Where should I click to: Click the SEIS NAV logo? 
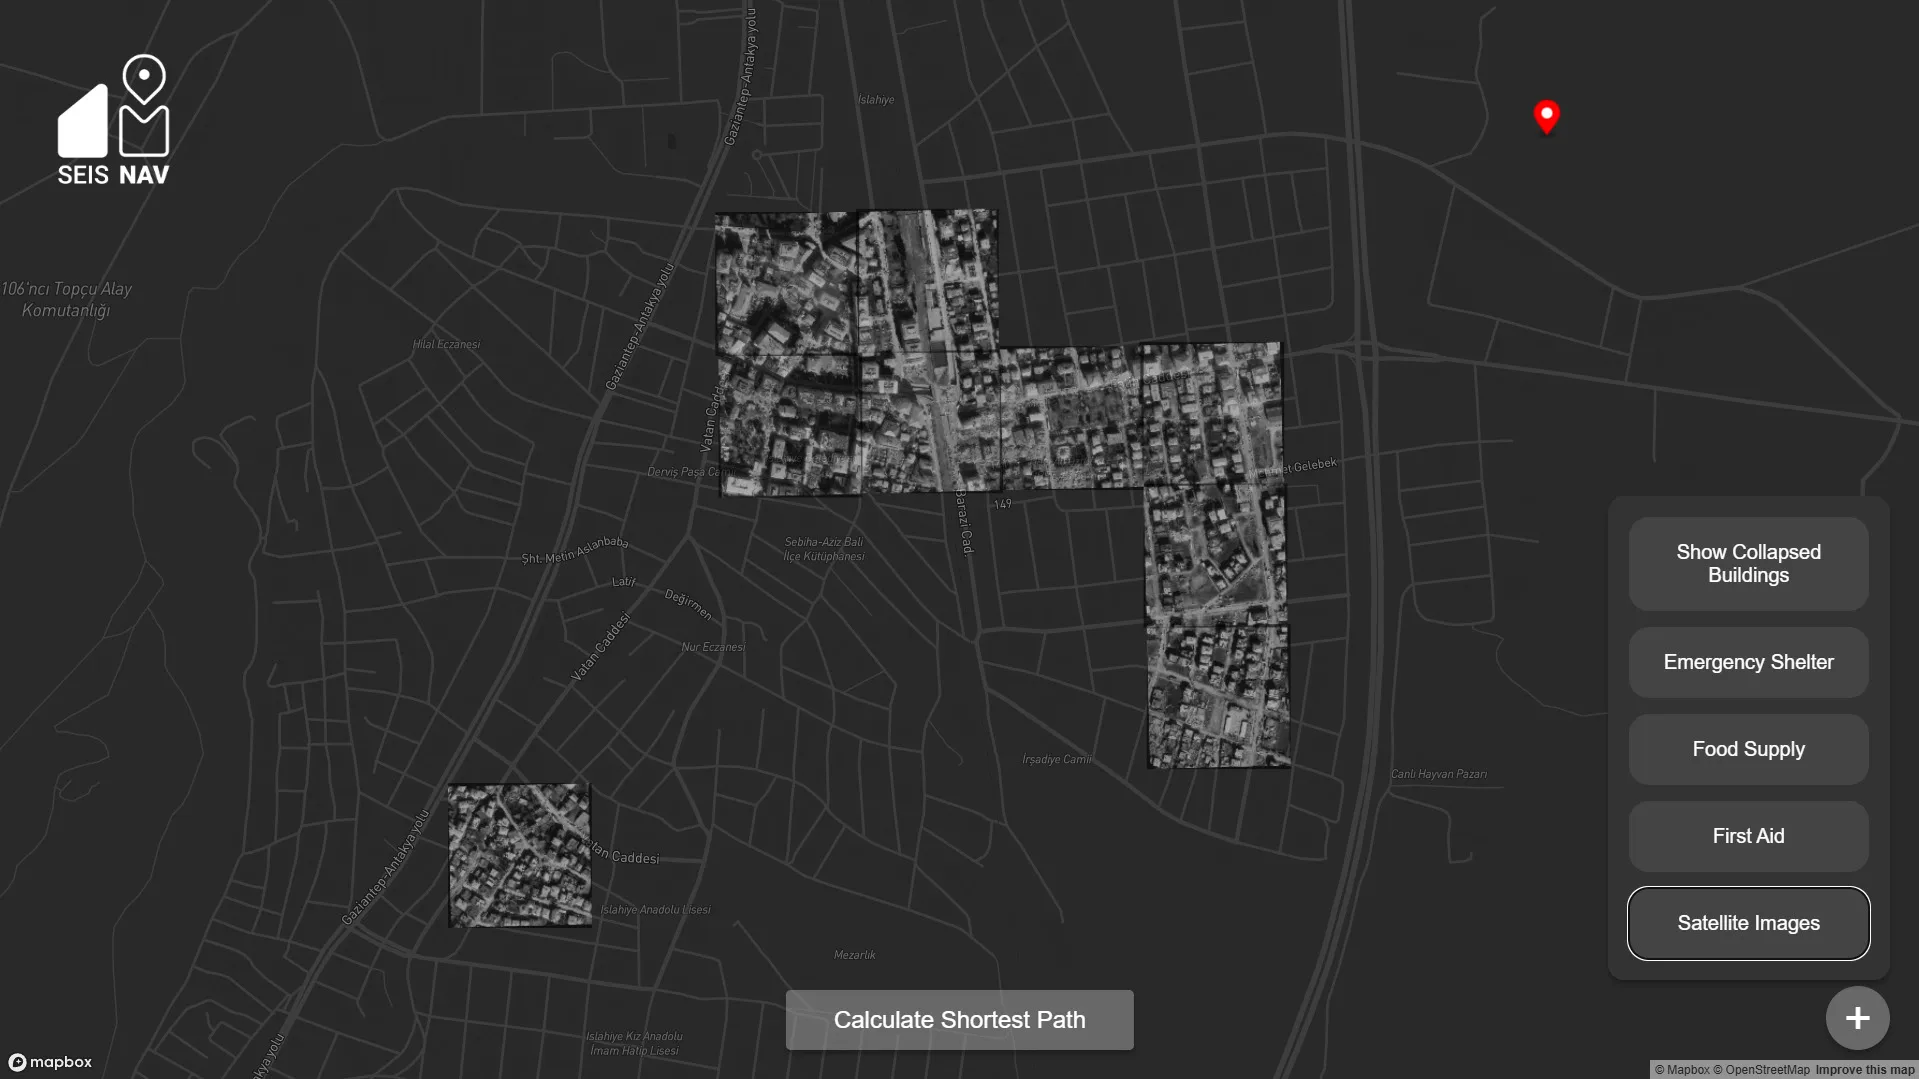(x=114, y=120)
